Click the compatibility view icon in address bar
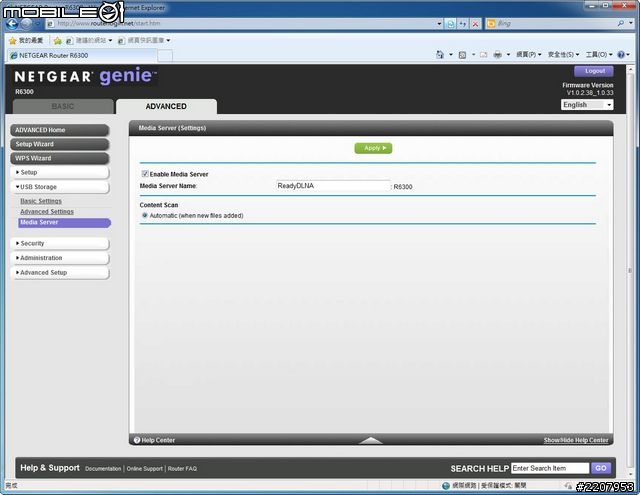 coord(451,24)
